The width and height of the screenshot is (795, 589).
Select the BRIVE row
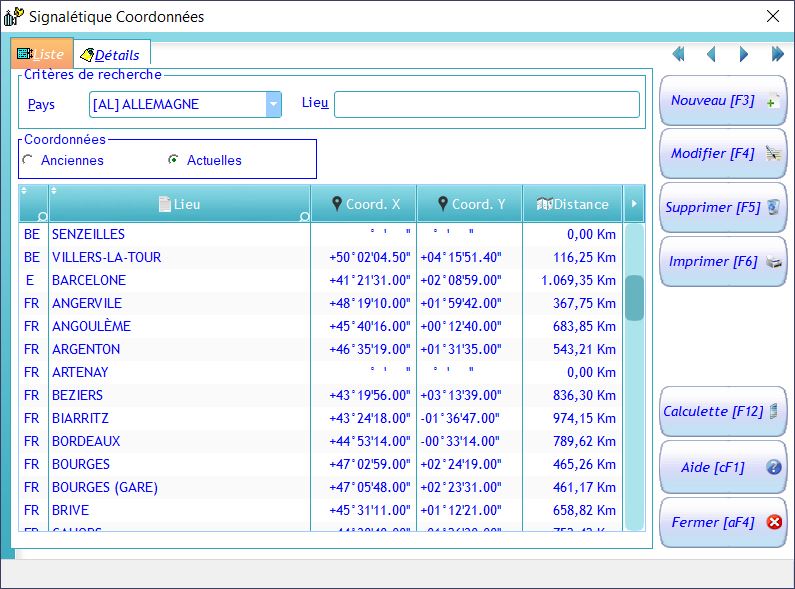[x=320, y=510]
